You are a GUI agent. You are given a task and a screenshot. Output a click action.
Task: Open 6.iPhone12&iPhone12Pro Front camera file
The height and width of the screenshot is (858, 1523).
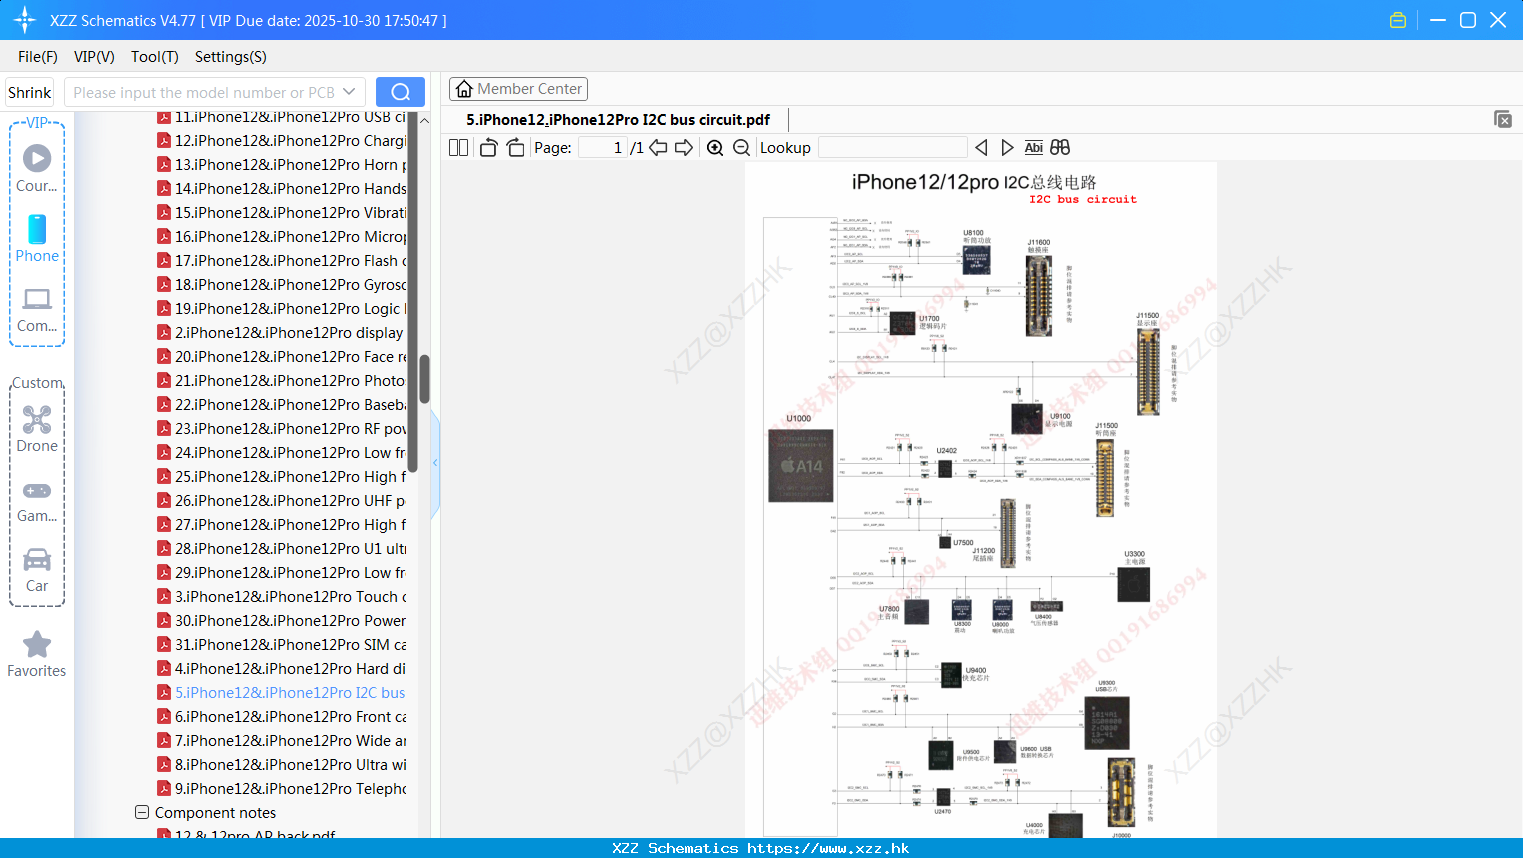[282, 717]
